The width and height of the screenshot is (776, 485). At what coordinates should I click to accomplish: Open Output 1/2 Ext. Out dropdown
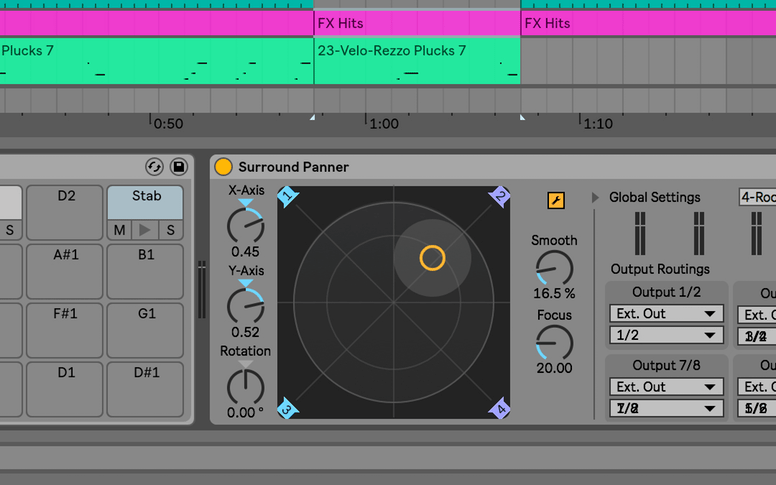coord(666,313)
